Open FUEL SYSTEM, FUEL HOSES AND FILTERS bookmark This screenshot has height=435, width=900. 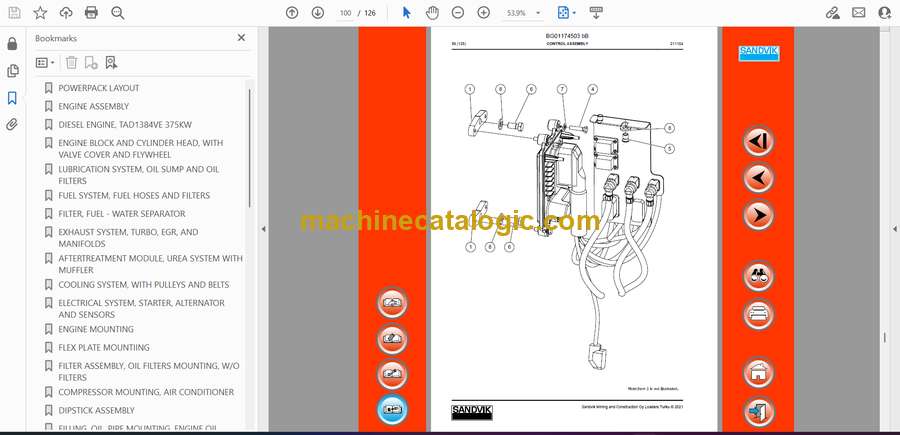point(134,195)
